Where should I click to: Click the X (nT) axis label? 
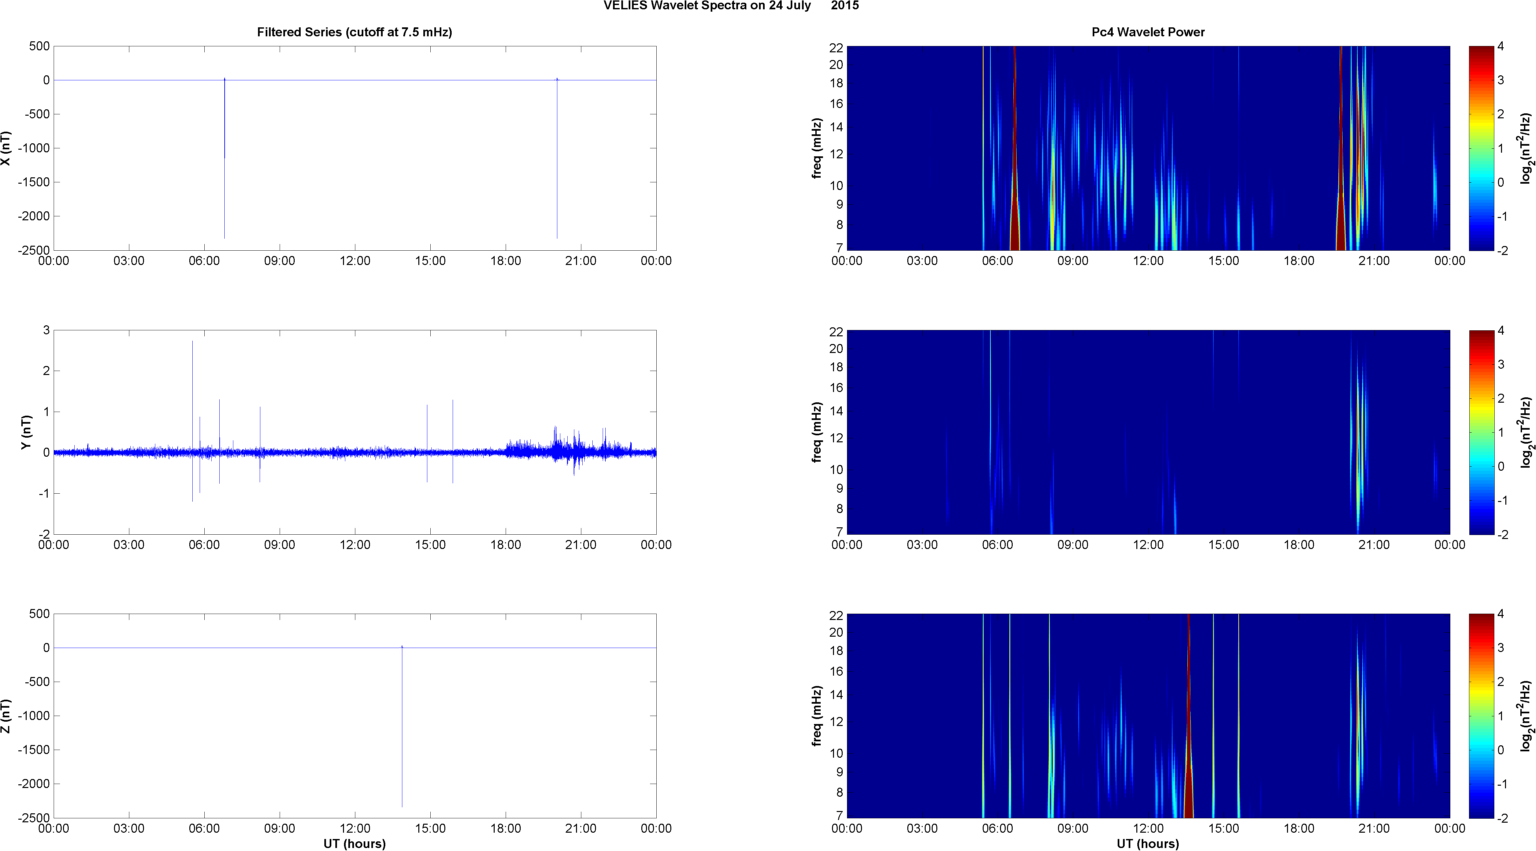point(7,148)
